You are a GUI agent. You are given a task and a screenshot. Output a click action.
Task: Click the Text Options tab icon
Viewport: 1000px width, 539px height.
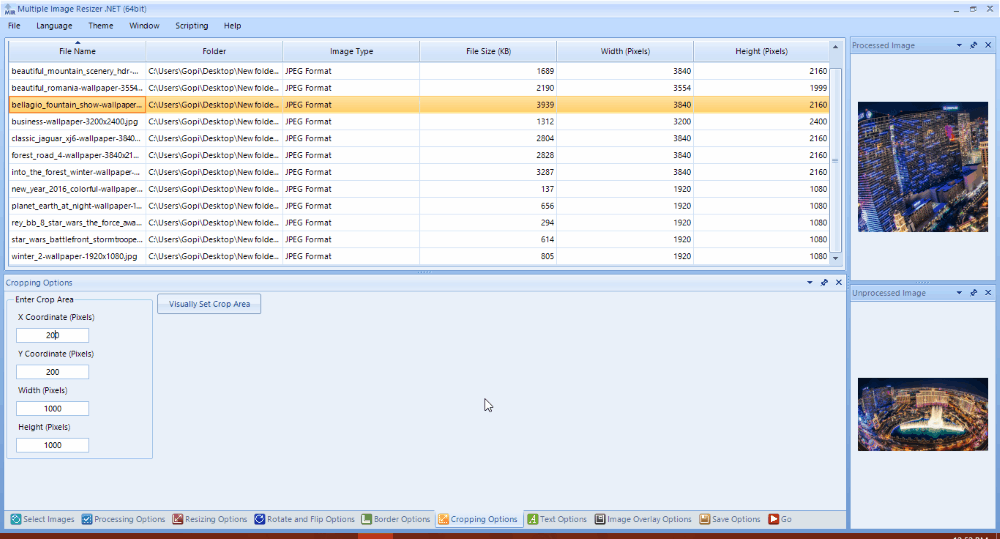point(533,519)
